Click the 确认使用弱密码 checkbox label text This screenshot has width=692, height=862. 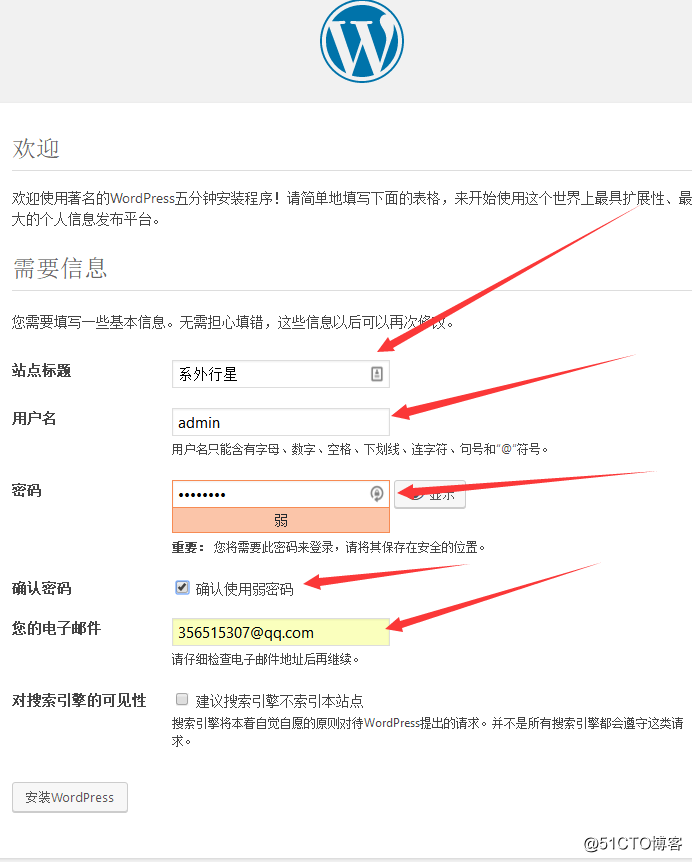click(245, 589)
